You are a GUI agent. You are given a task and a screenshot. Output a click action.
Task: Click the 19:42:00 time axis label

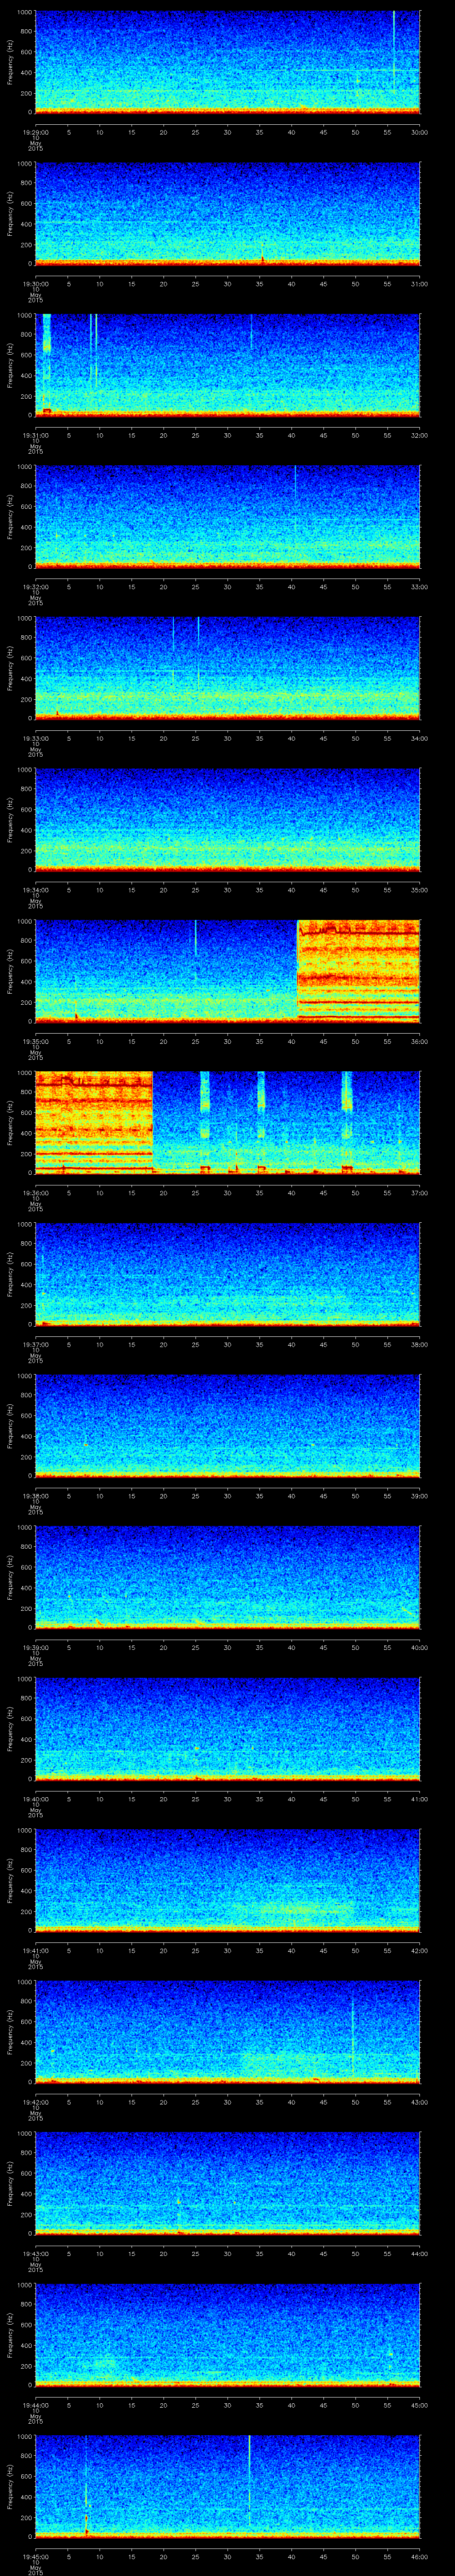tap(35, 2102)
